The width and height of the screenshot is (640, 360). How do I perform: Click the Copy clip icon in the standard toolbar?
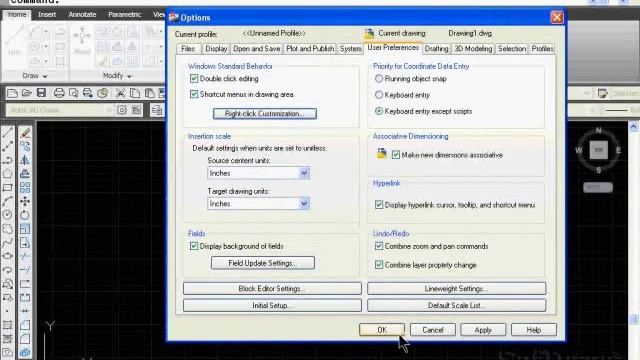tap(134, 93)
